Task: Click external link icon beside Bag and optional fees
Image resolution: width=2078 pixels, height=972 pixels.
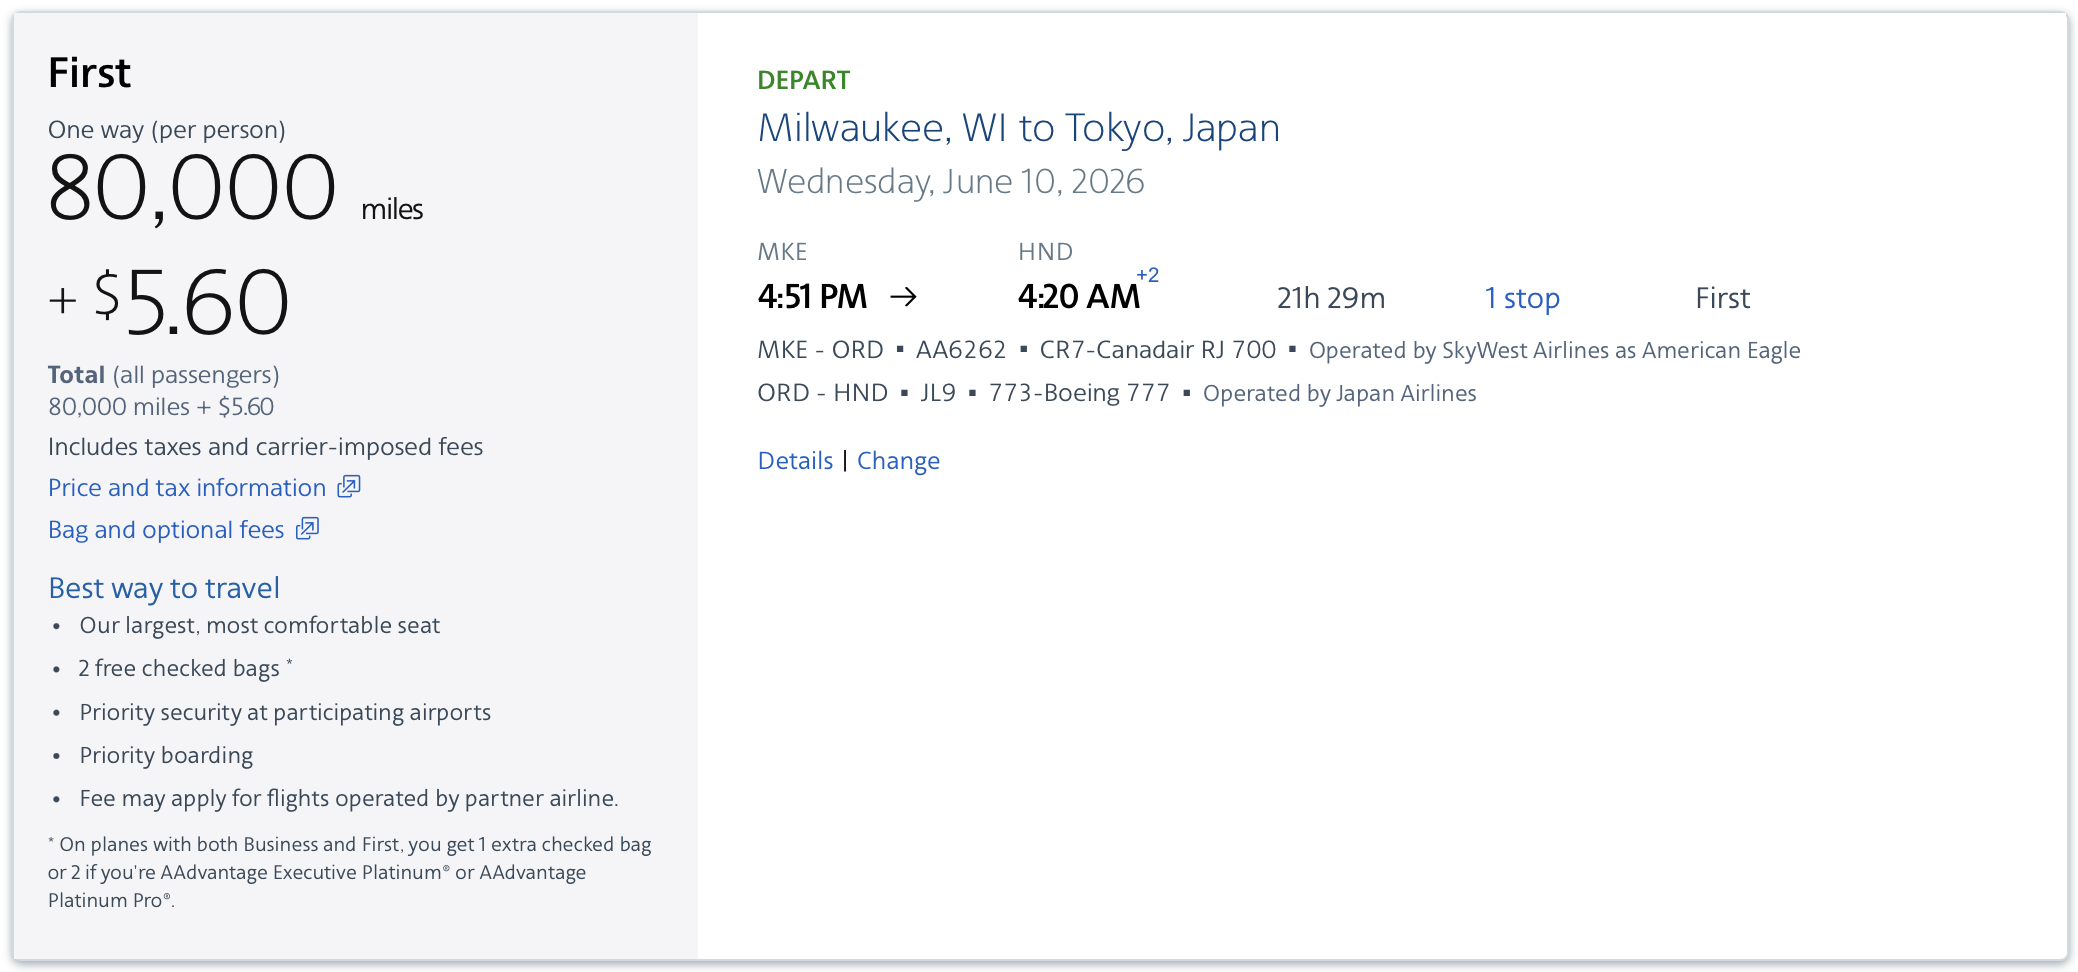Action: (x=307, y=529)
